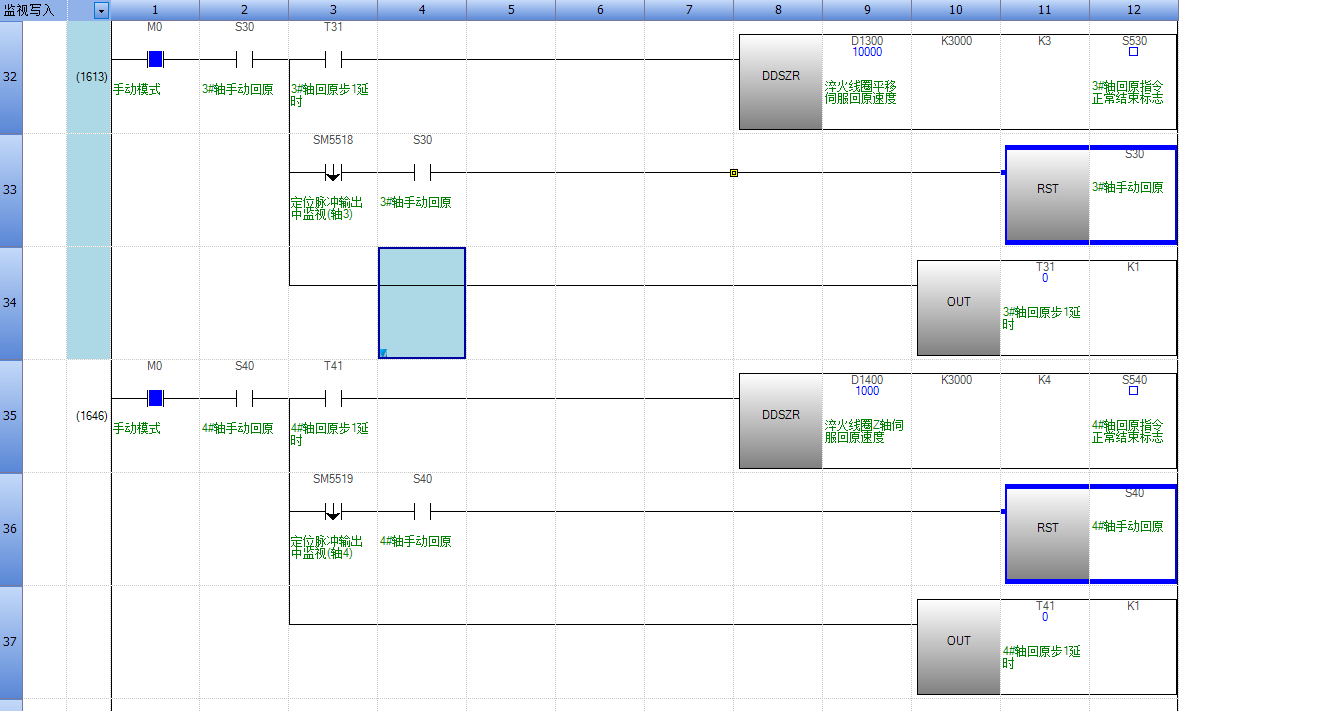Click the T41 contact in row 35
This screenshot has width=1341, height=711.
pos(333,398)
